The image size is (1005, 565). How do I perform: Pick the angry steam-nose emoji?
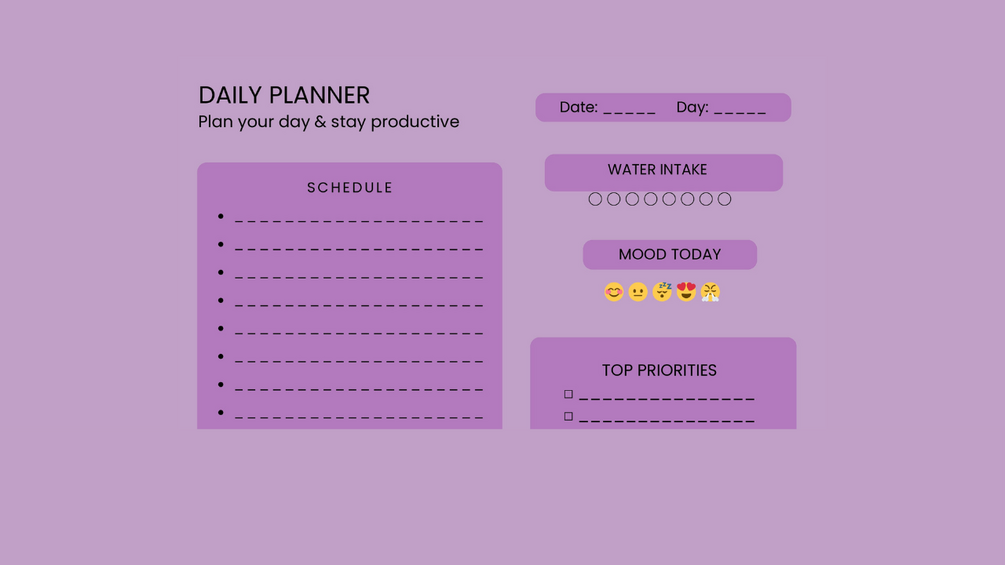(710, 292)
